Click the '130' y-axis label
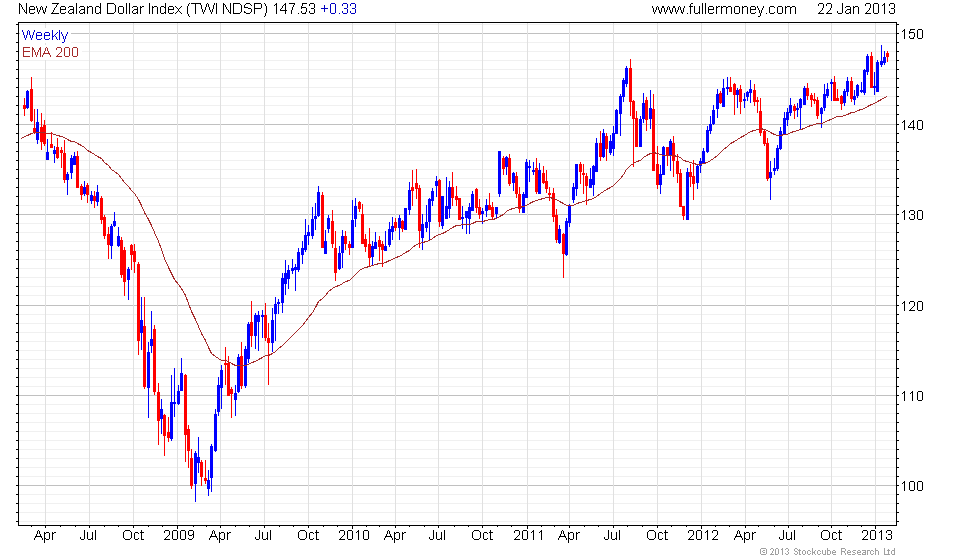Image resolution: width=980 pixels, height=560 pixels. pos(912,215)
